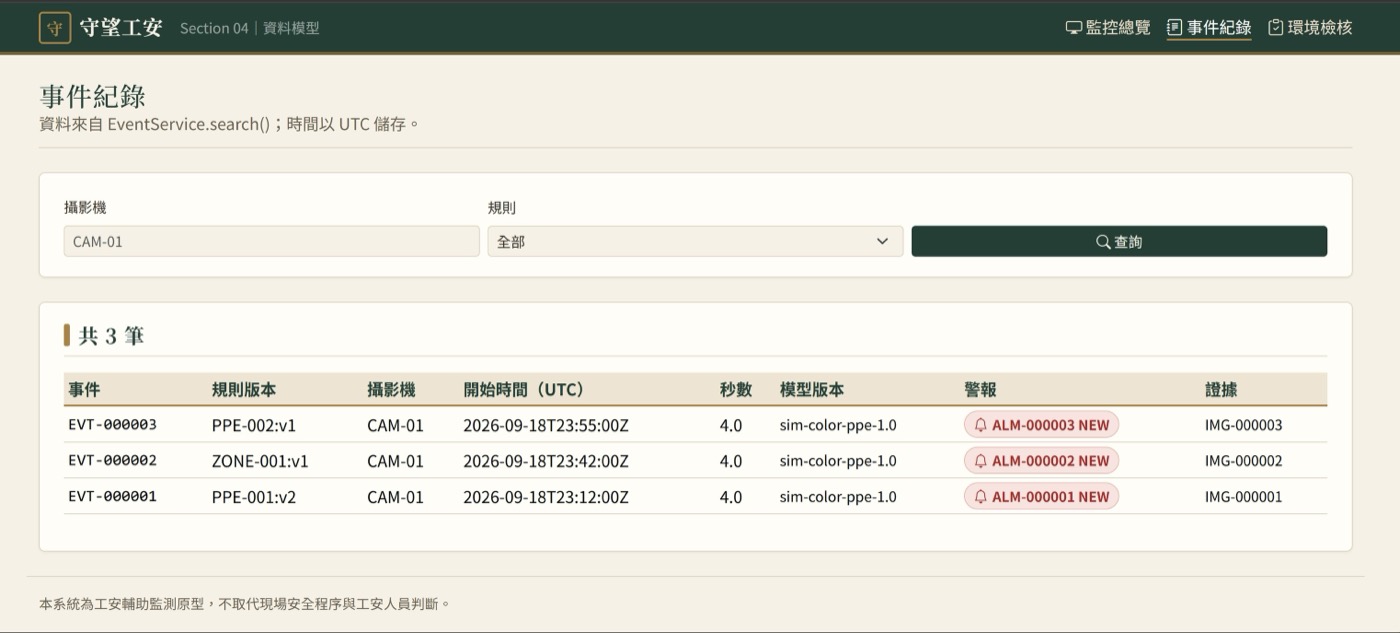Click start time 2026-09-18T23:42:00Z
The height and width of the screenshot is (633, 1400).
[x=546, y=461]
